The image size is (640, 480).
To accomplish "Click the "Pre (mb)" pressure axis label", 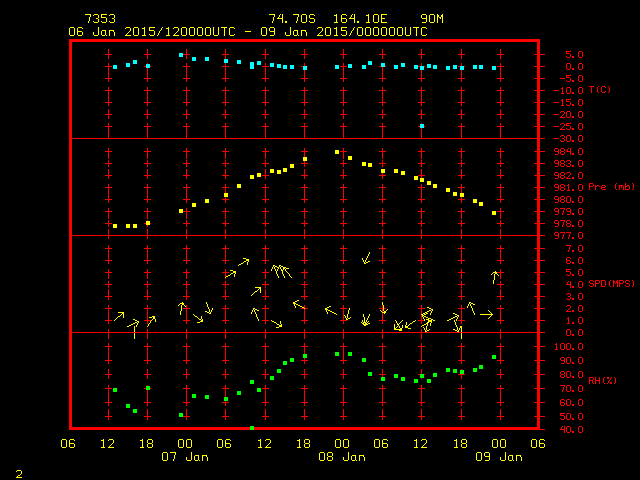I will click(x=611, y=187).
